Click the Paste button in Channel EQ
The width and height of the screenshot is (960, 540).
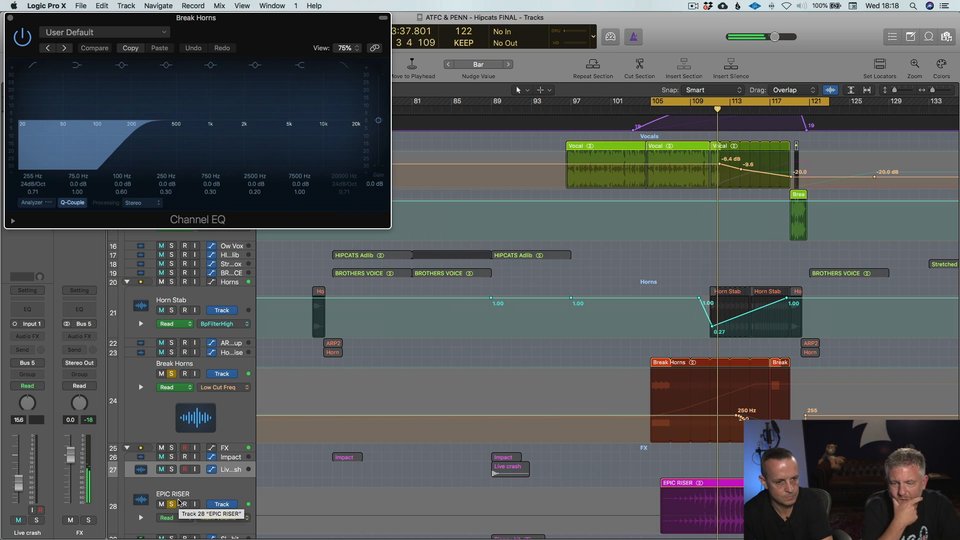tap(160, 48)
